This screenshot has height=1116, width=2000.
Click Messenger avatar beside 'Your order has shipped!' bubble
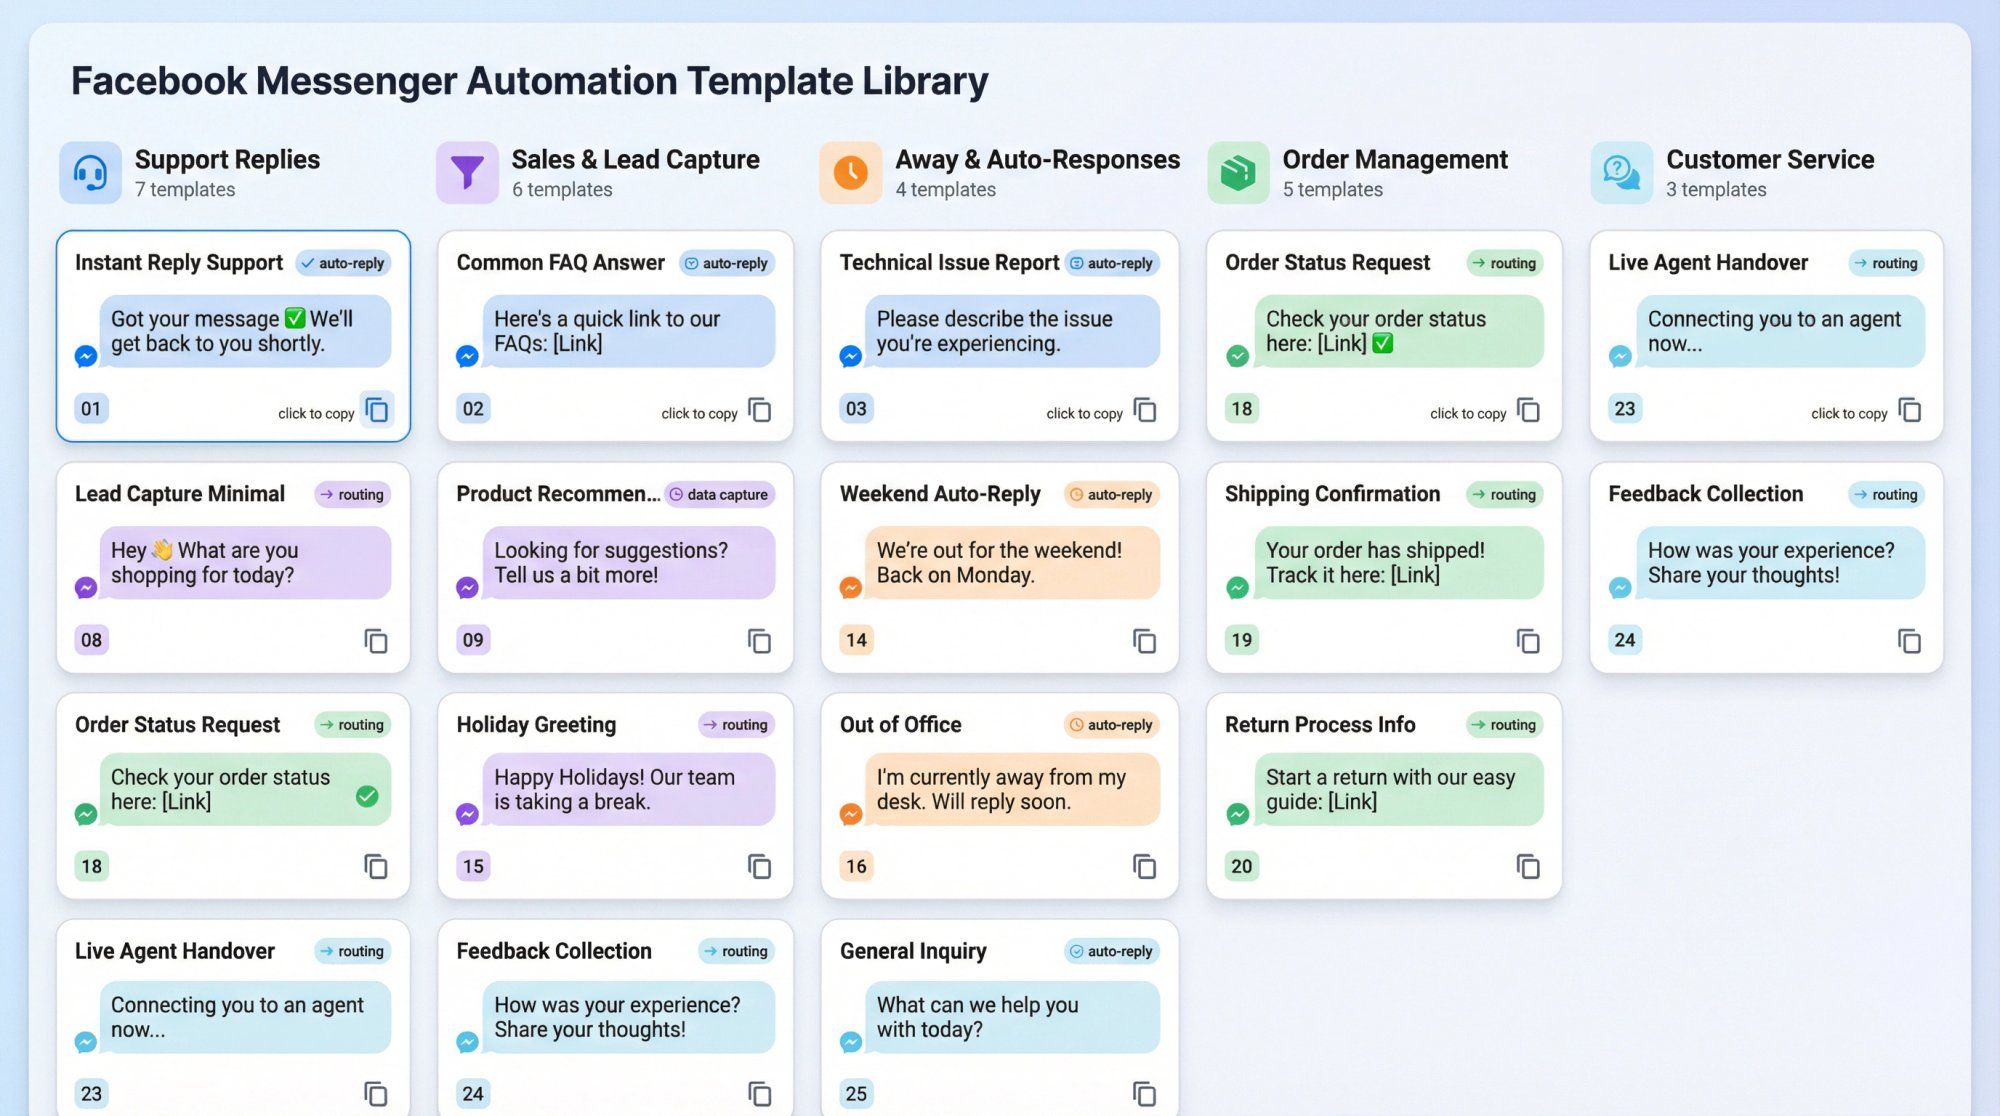click(1237, 588)
